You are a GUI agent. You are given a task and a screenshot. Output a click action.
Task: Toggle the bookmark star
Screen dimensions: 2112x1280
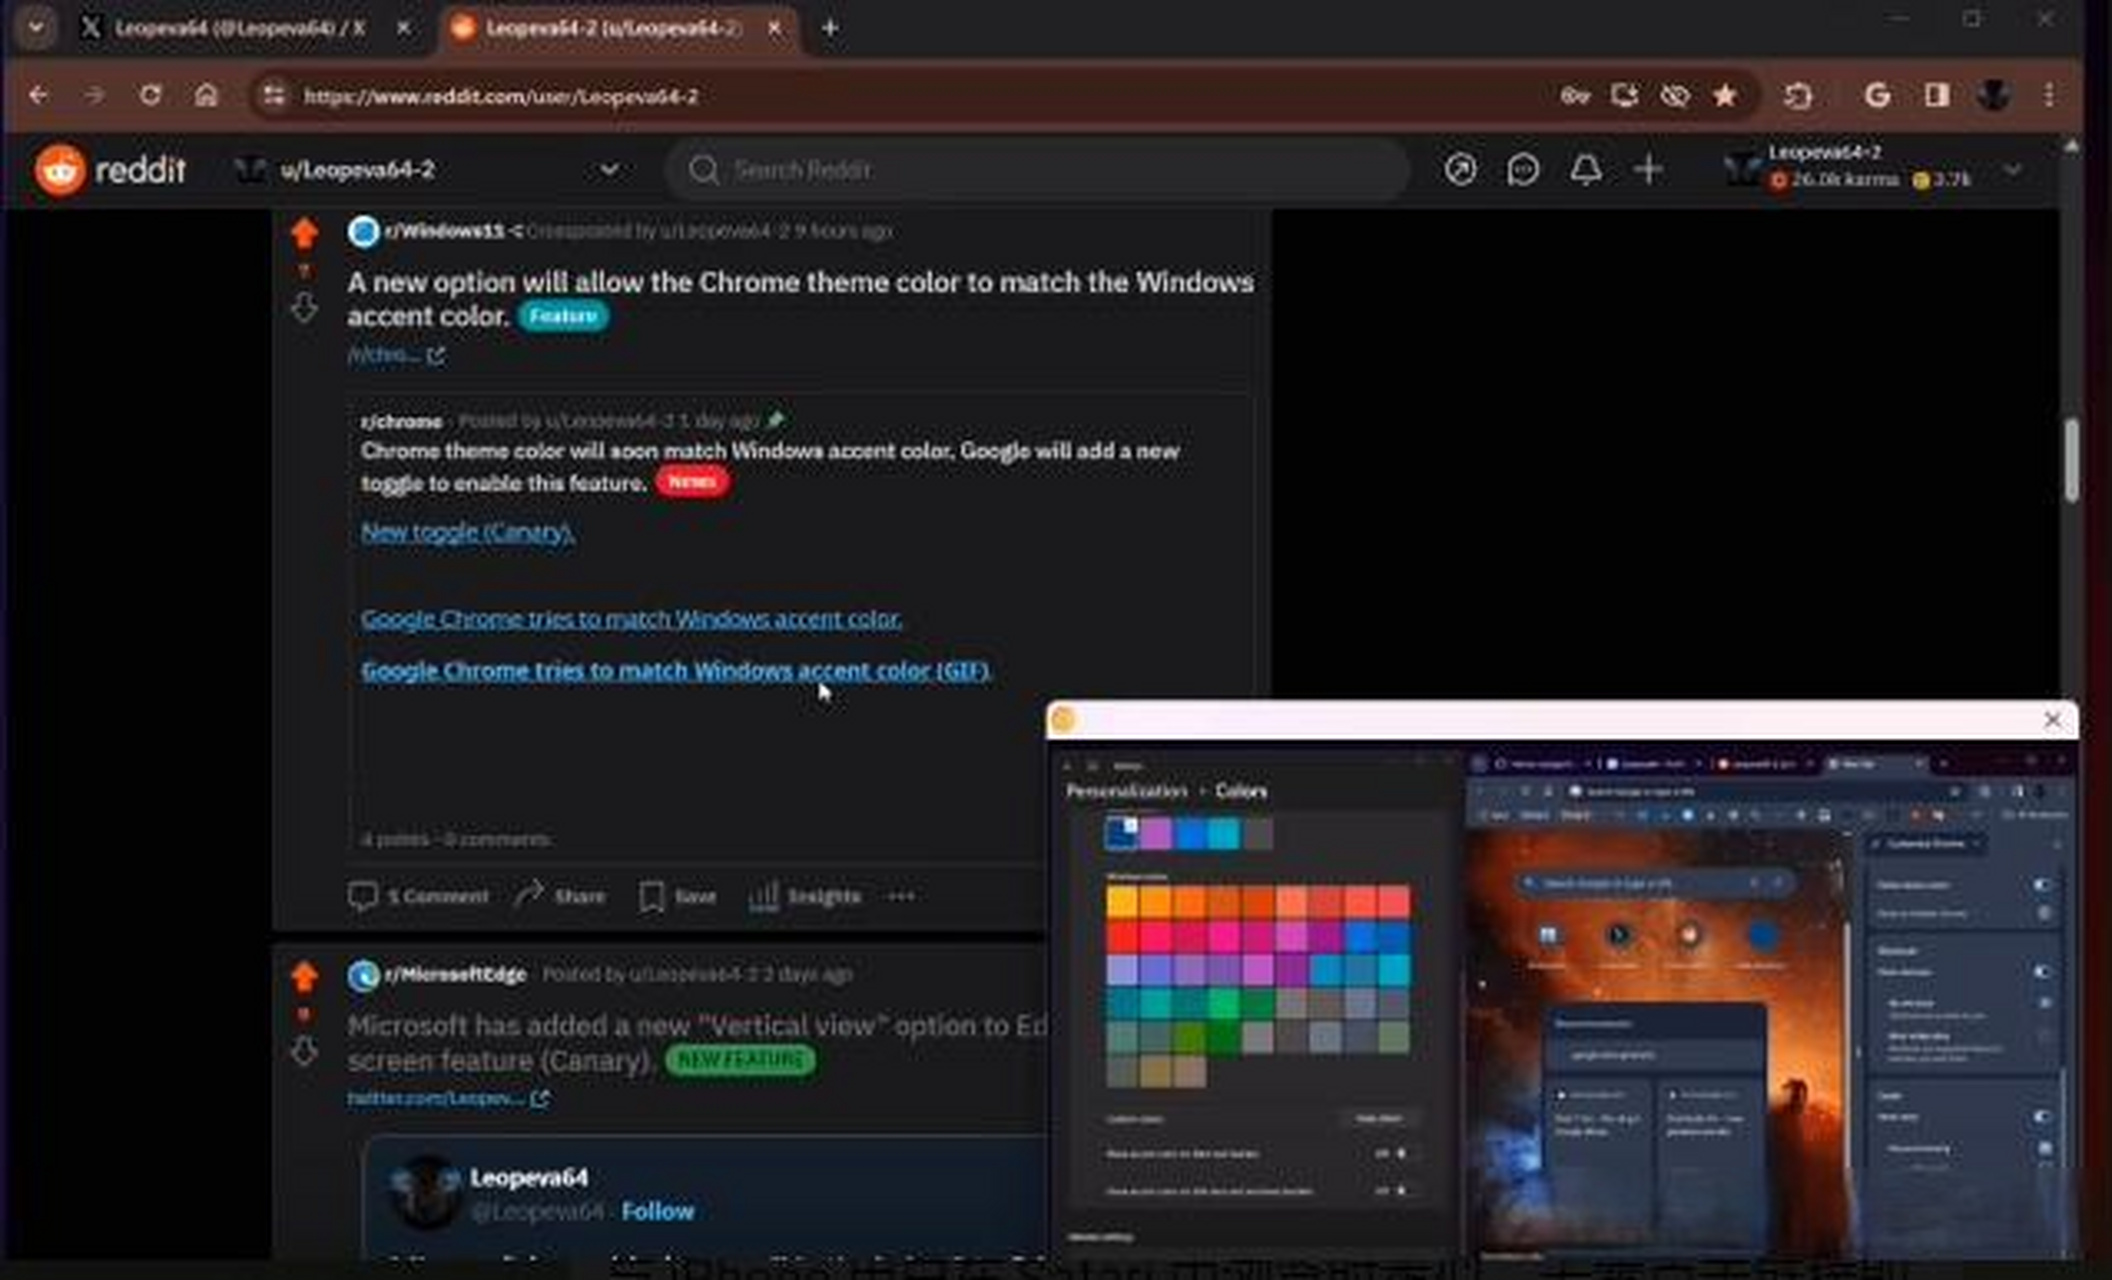(x=1725, y=96)
